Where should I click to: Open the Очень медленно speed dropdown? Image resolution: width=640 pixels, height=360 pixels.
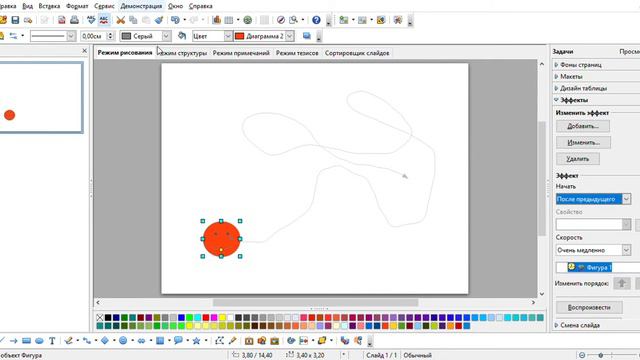click(x=626, y=250)
